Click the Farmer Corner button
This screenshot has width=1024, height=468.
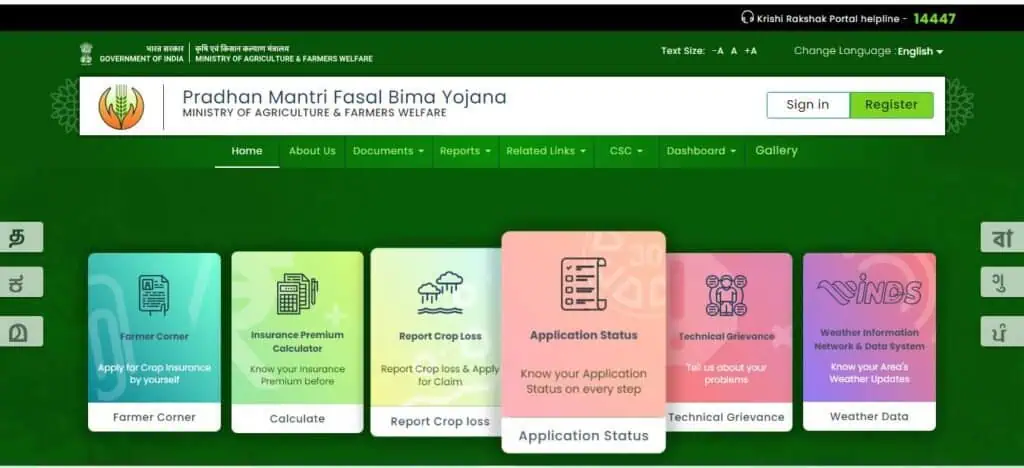154,417
